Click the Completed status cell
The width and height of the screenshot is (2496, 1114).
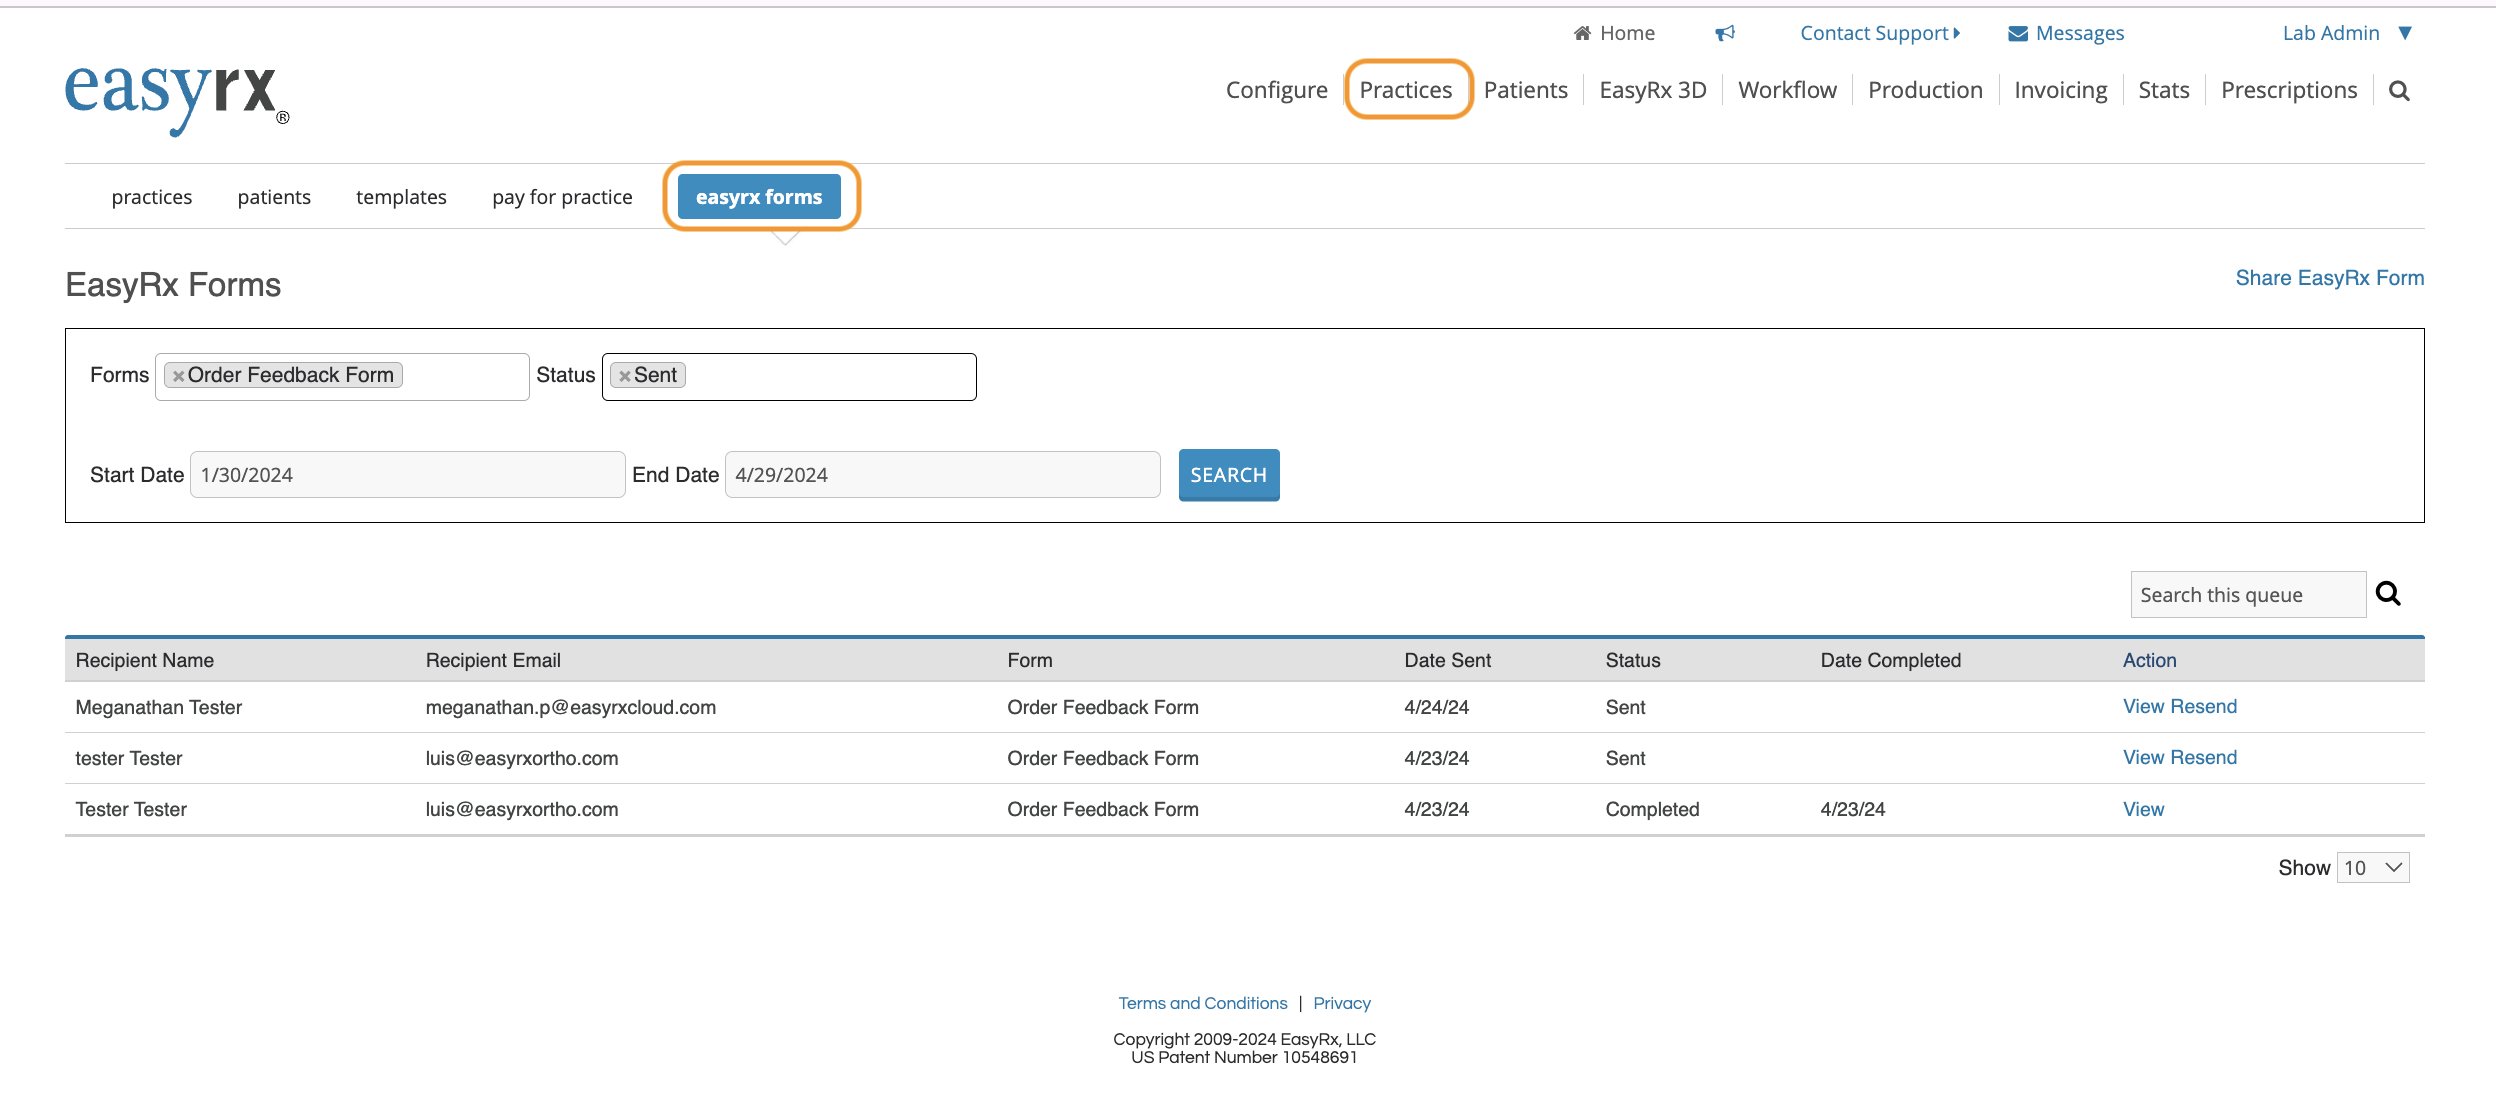pyautogui.click(x=1652, y=809)
